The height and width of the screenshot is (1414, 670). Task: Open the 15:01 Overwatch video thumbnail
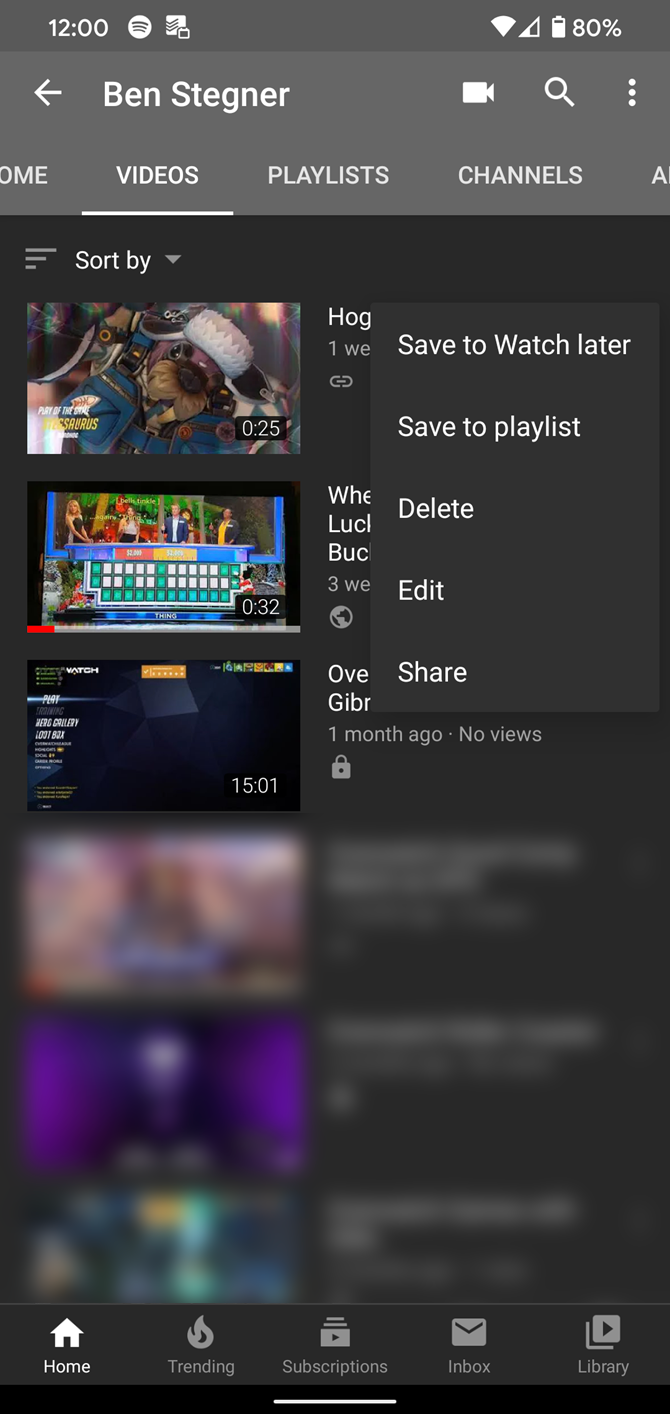(163, 735)
